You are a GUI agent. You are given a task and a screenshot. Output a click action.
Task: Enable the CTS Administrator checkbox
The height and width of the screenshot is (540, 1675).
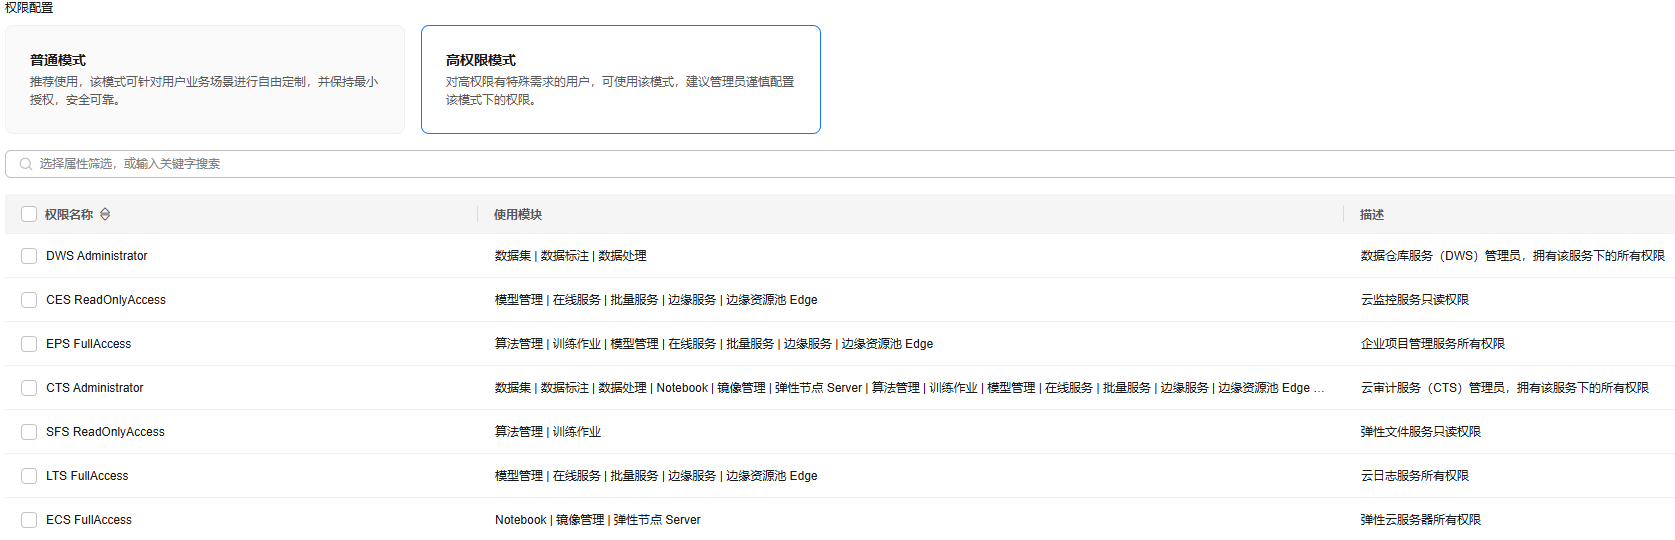click(29, 388)
